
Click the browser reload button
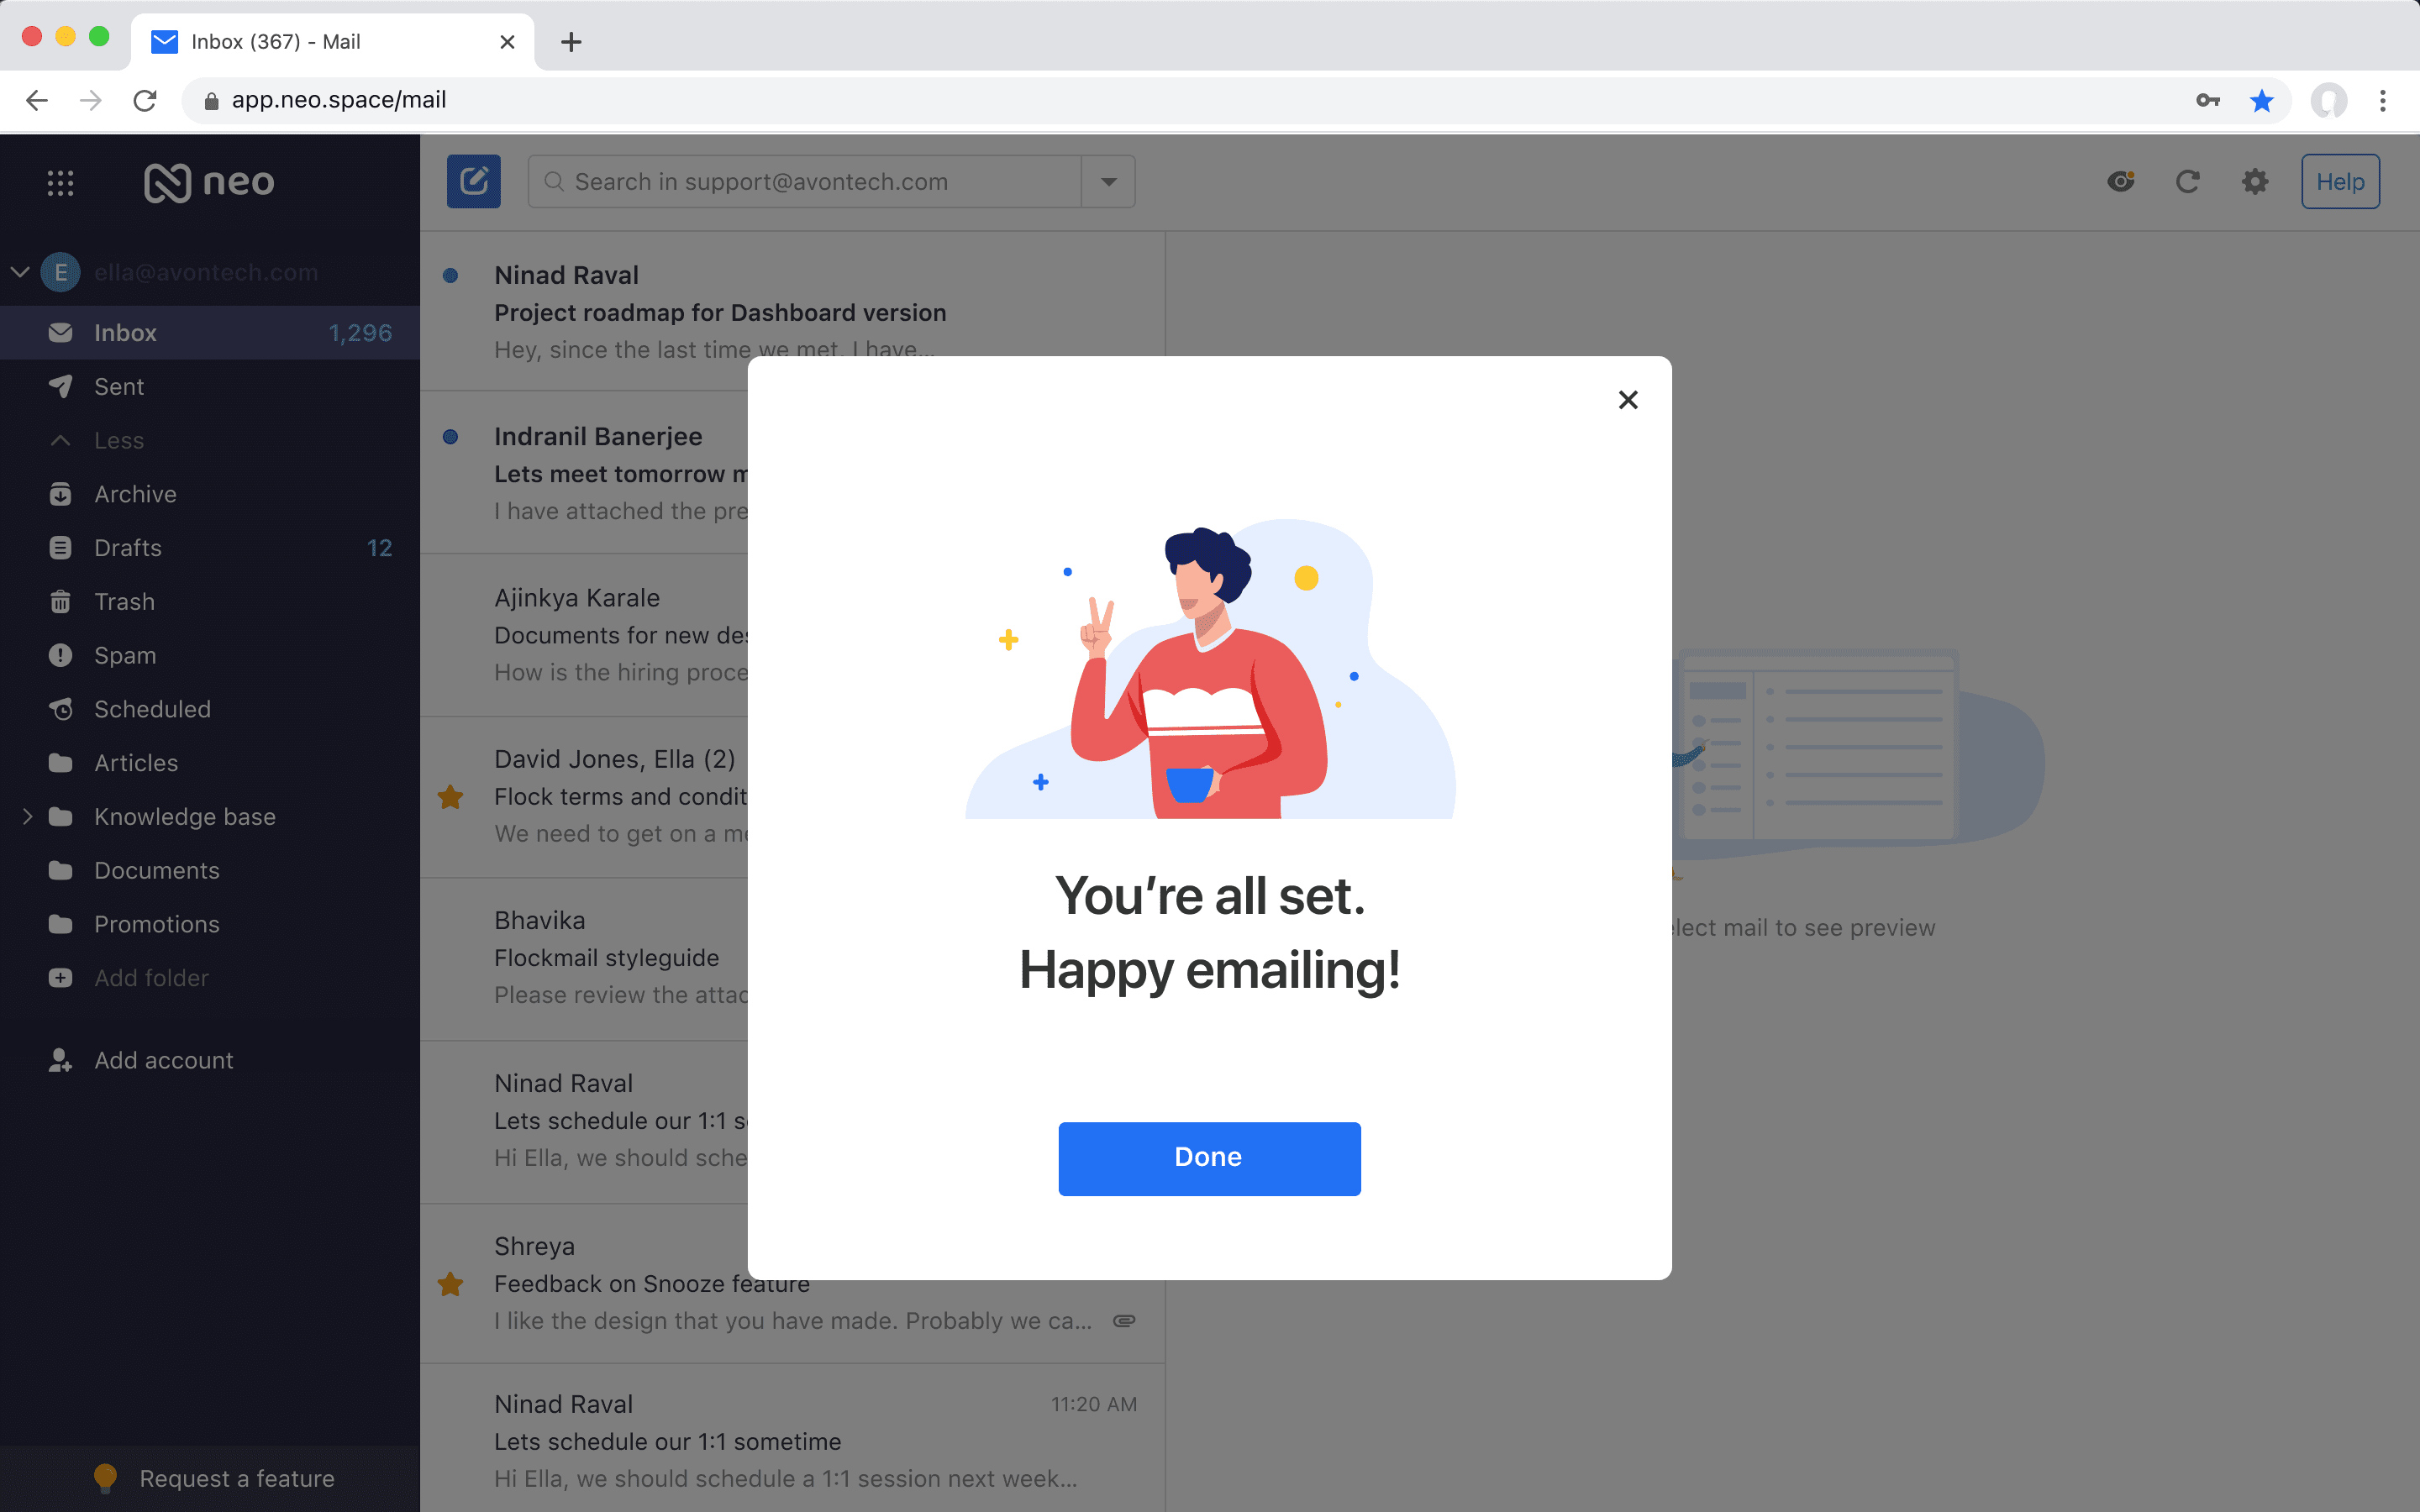pos(145,100)
